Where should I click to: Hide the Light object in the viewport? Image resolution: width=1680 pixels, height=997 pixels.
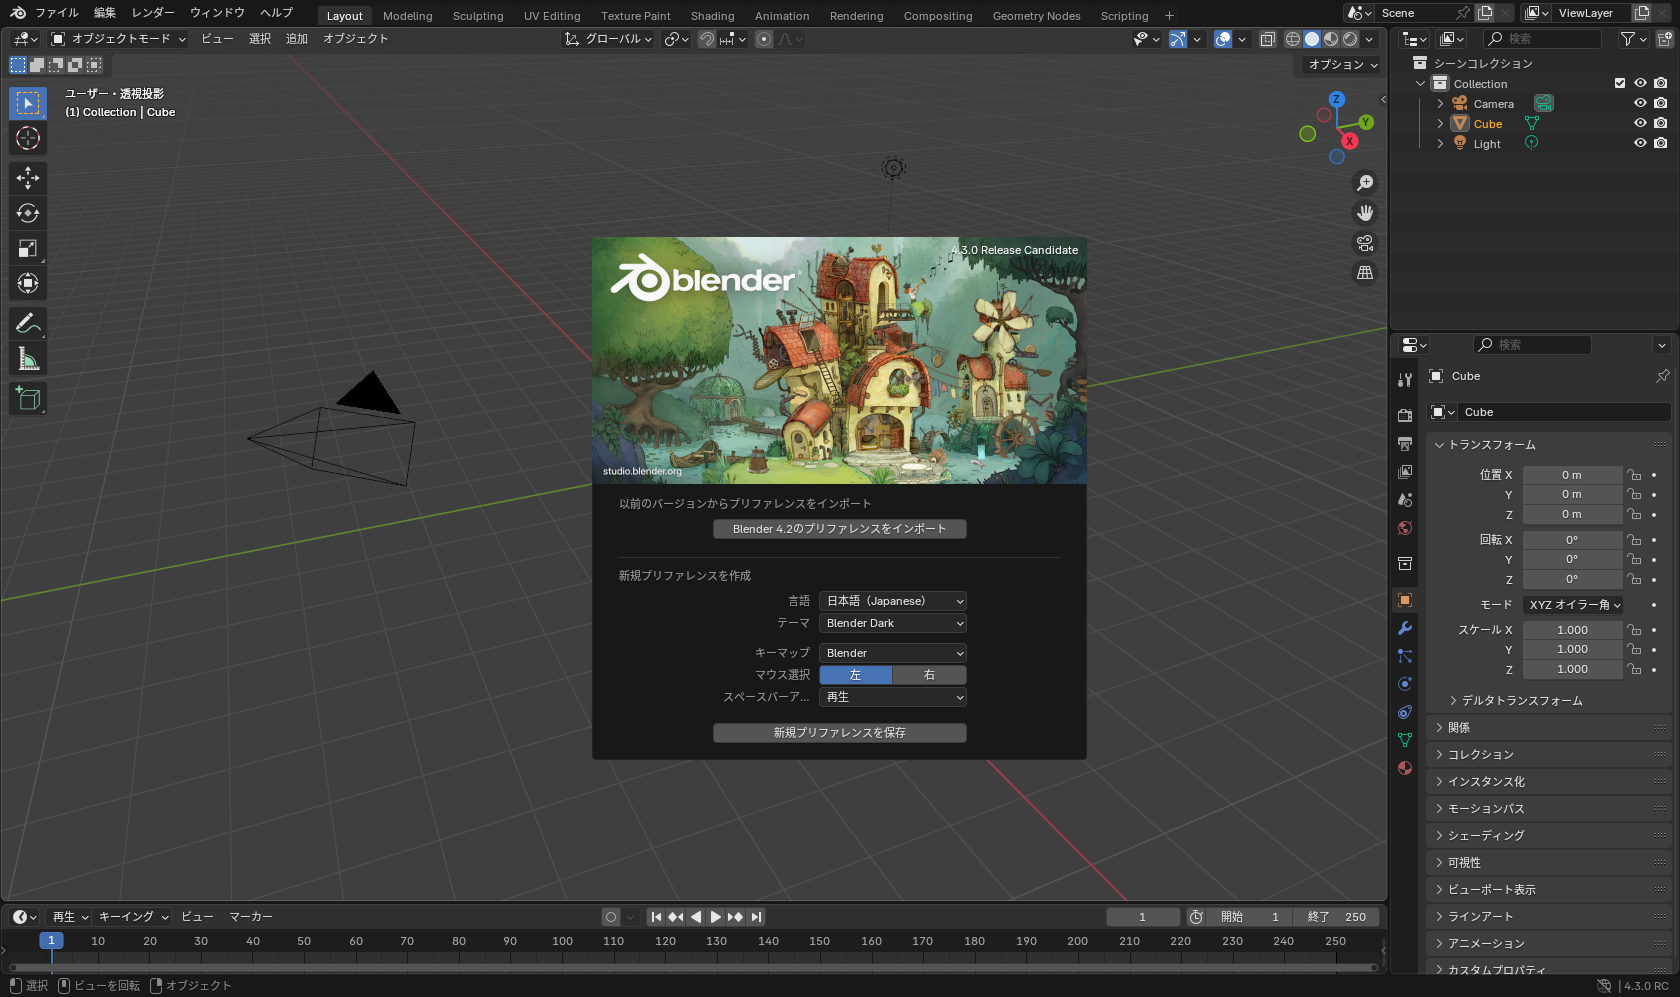tap(1639, 143)
